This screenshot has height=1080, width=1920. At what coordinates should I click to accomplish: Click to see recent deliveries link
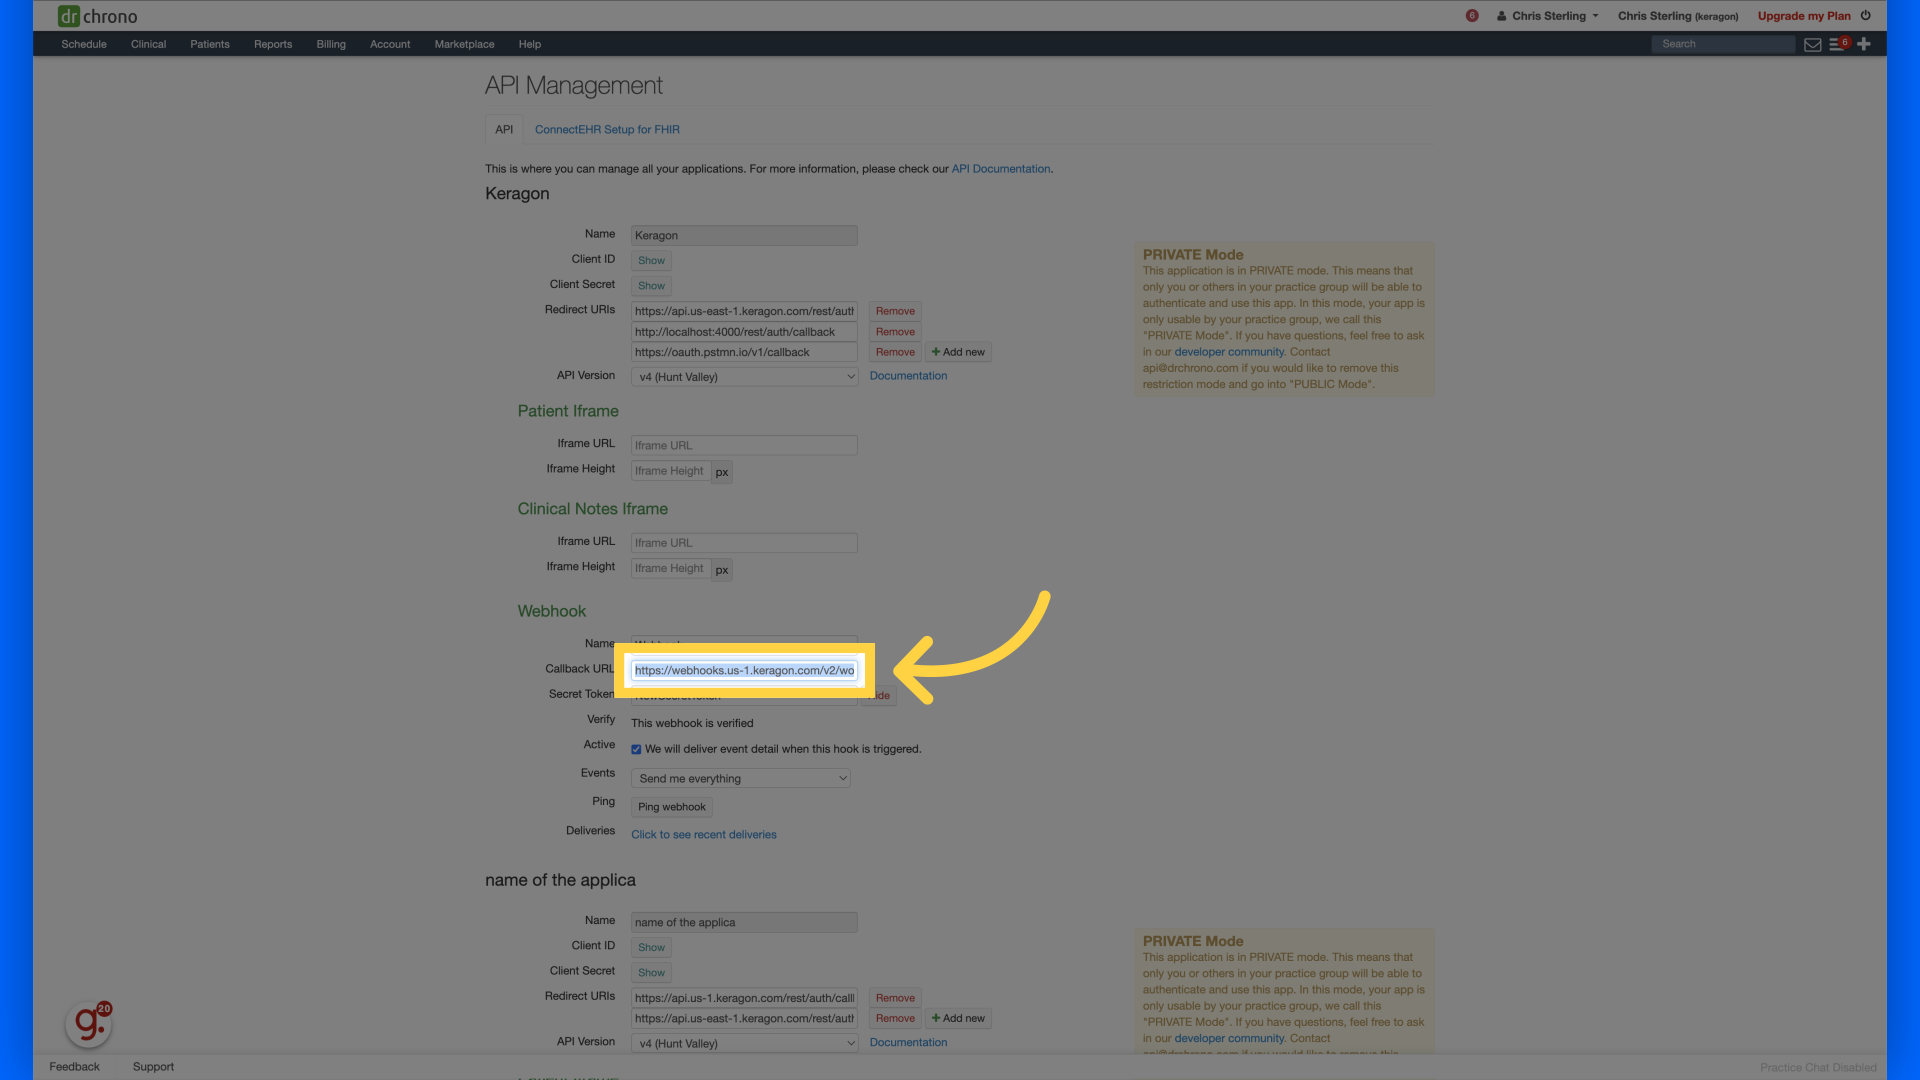click(703, 834)
